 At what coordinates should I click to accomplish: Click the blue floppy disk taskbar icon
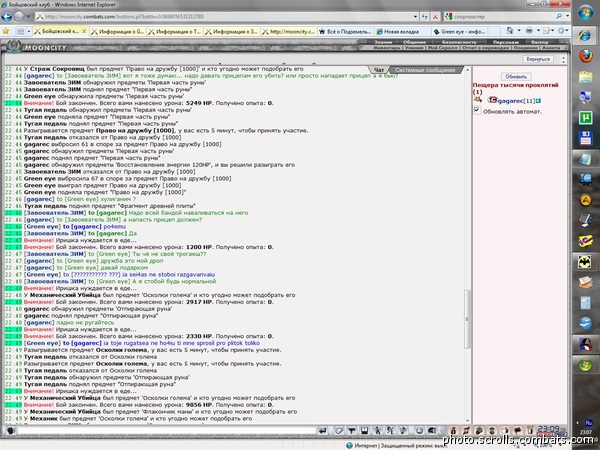[x=585, y=138]
